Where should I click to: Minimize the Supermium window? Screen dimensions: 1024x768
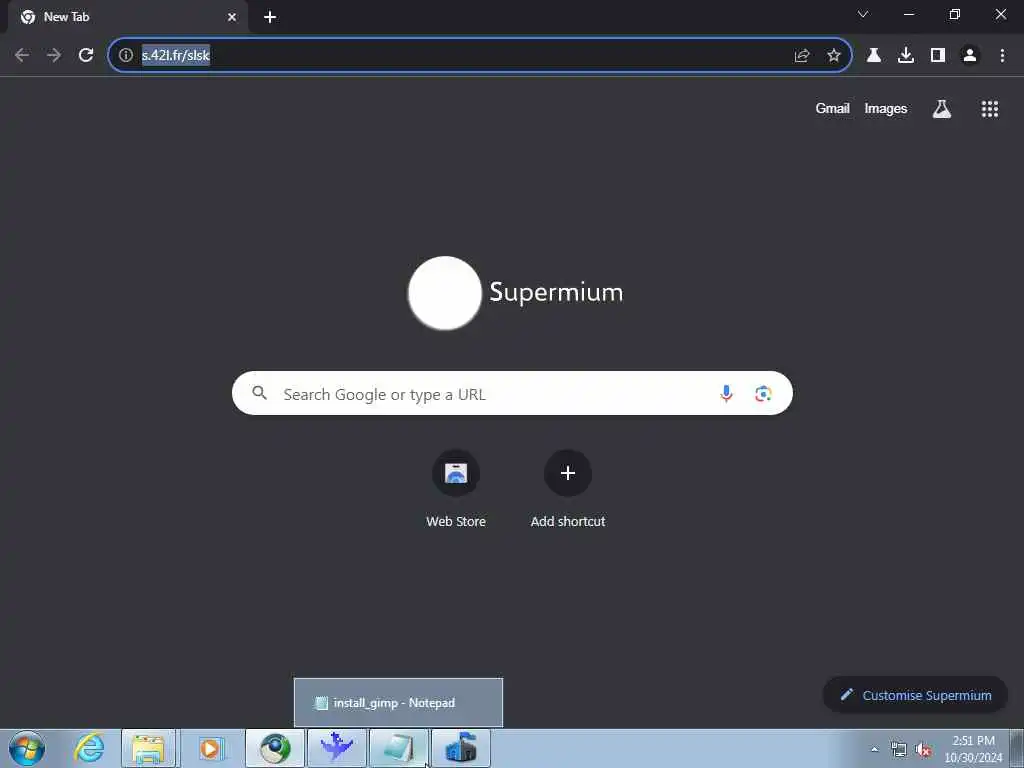pyautogui.click(x=908, y=14)
